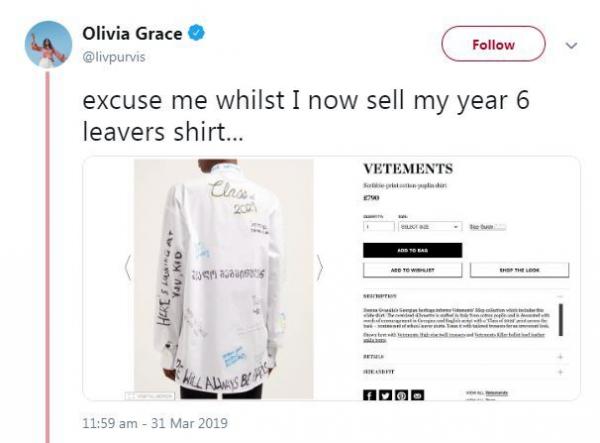This screenshot has width=600, height=443.
Task: Open the tweet options chevron menu
Action: 571,46
